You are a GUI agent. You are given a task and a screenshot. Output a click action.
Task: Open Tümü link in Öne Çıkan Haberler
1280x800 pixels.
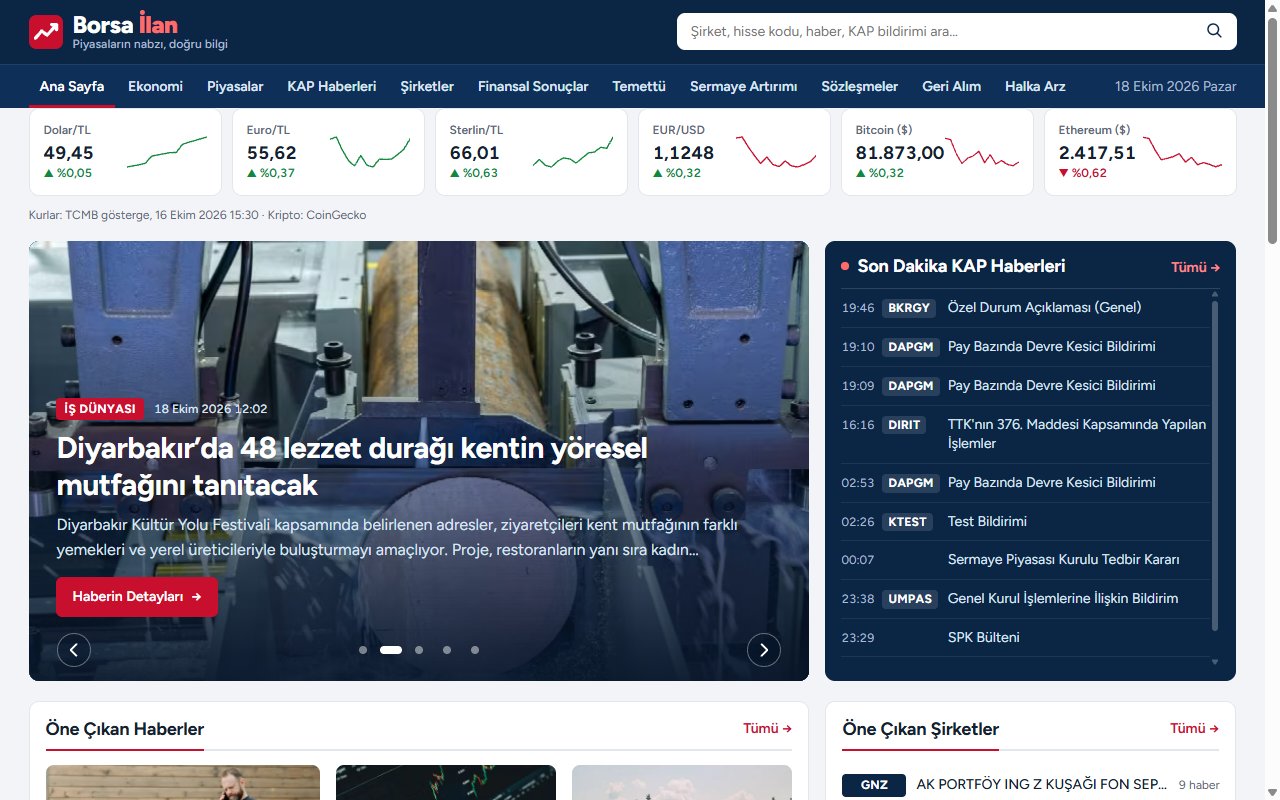(x=767, y=728)
